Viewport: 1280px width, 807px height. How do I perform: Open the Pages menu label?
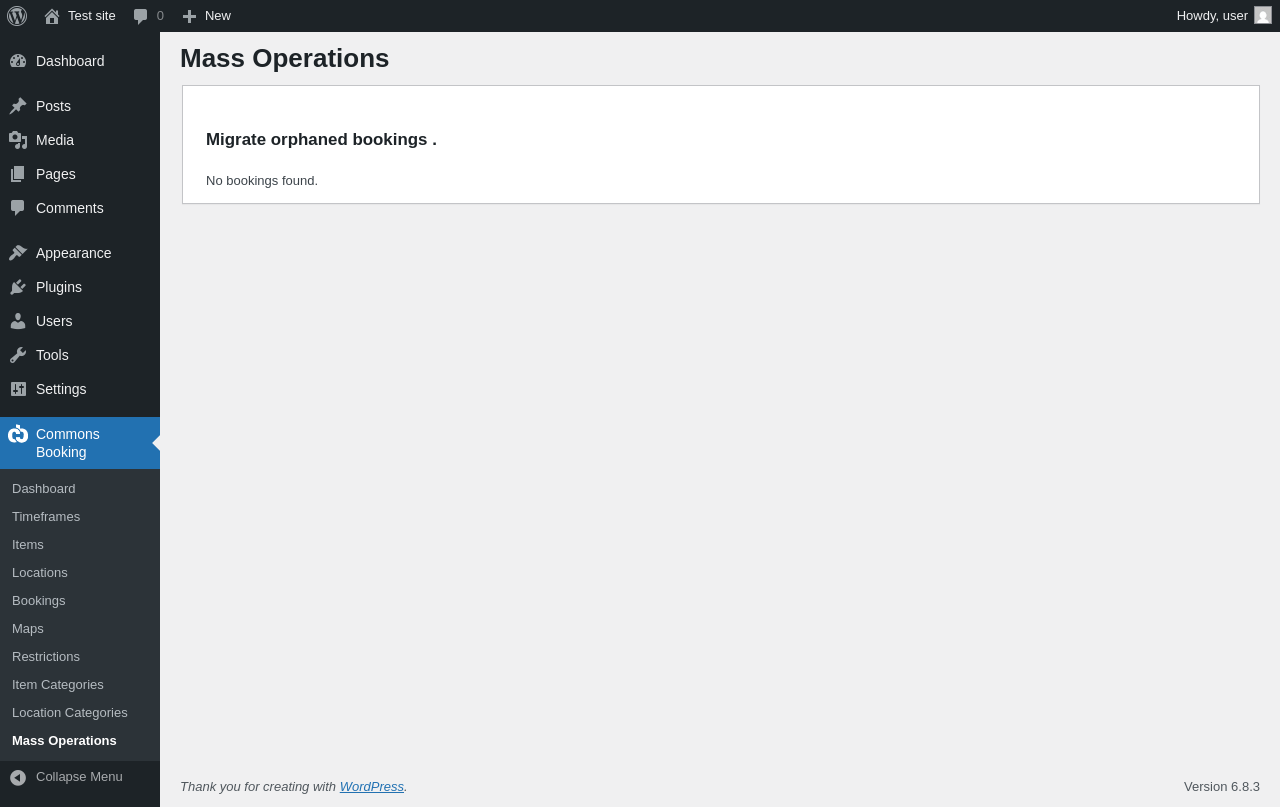pyautogui.click(x=56, y=174)
